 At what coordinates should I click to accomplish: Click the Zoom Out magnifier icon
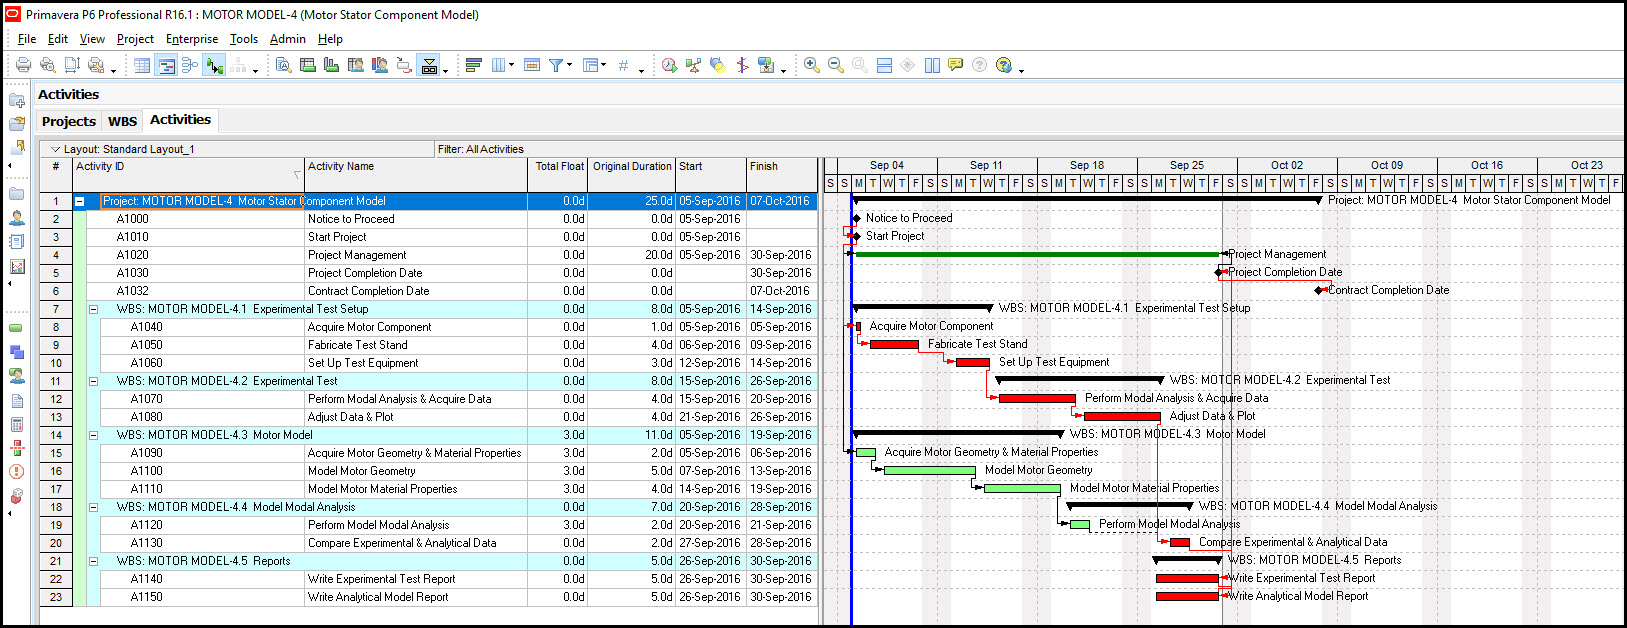(836, 65)
